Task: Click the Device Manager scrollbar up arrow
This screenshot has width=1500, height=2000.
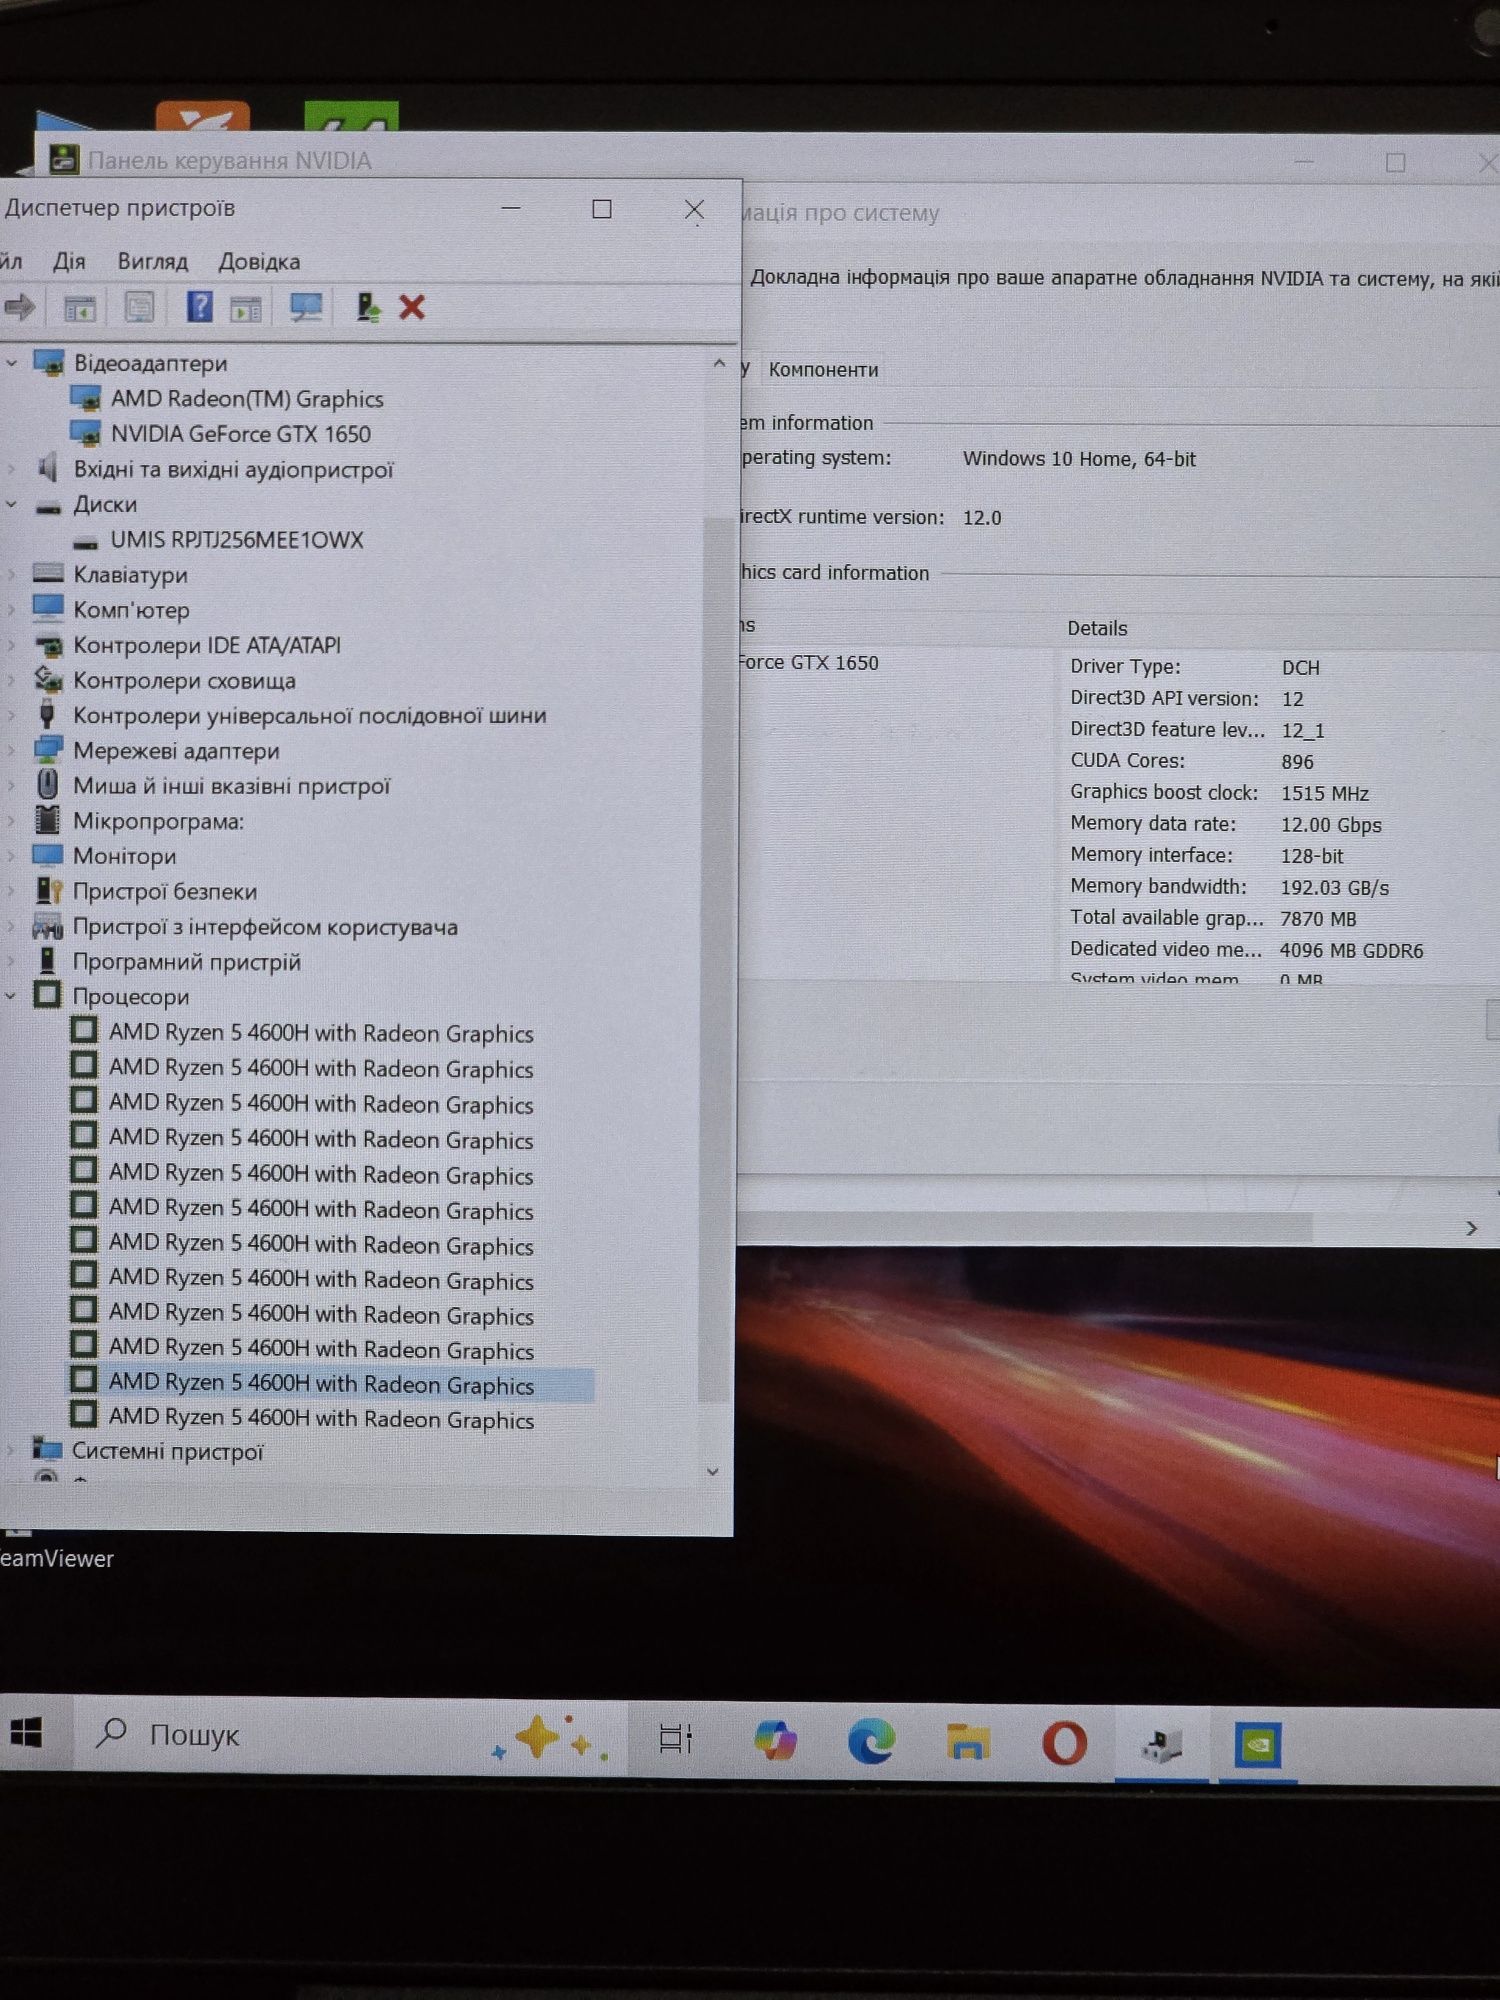Action: (719, 364)
